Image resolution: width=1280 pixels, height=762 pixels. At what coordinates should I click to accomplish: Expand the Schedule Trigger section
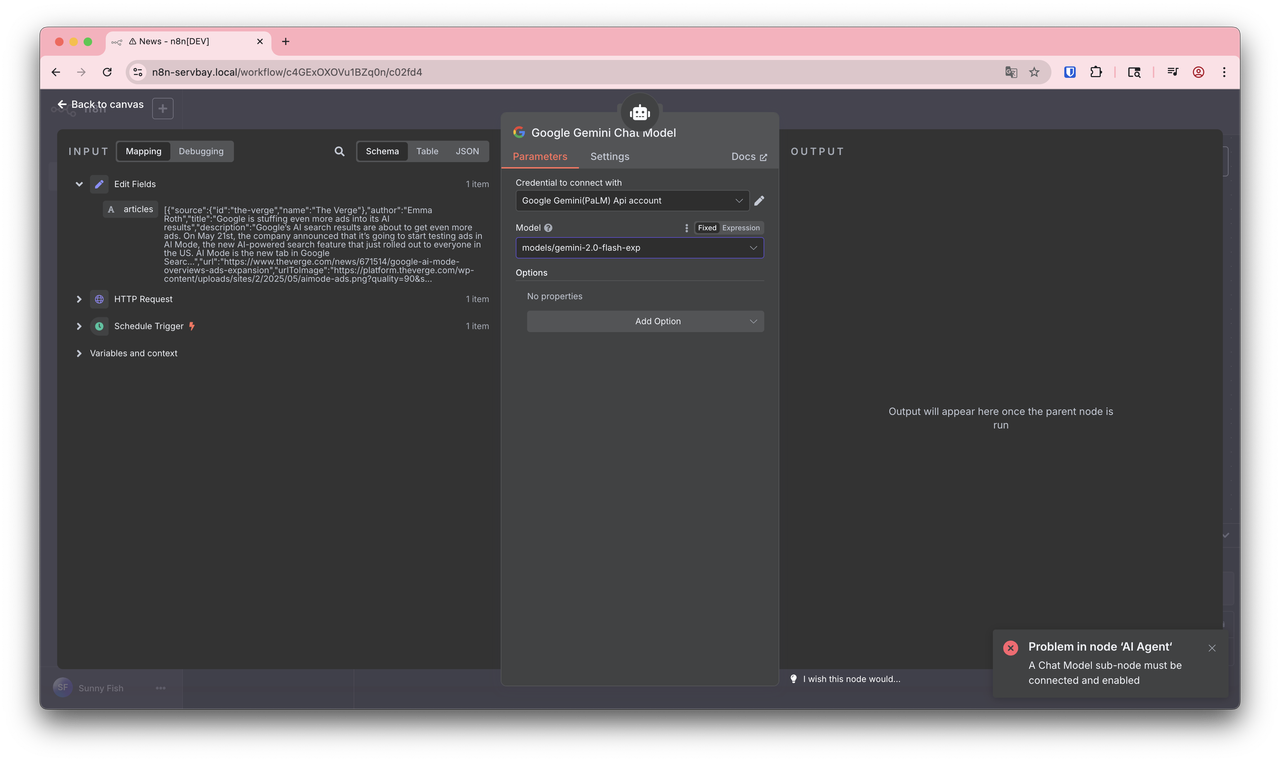click(x=79, y=326)
